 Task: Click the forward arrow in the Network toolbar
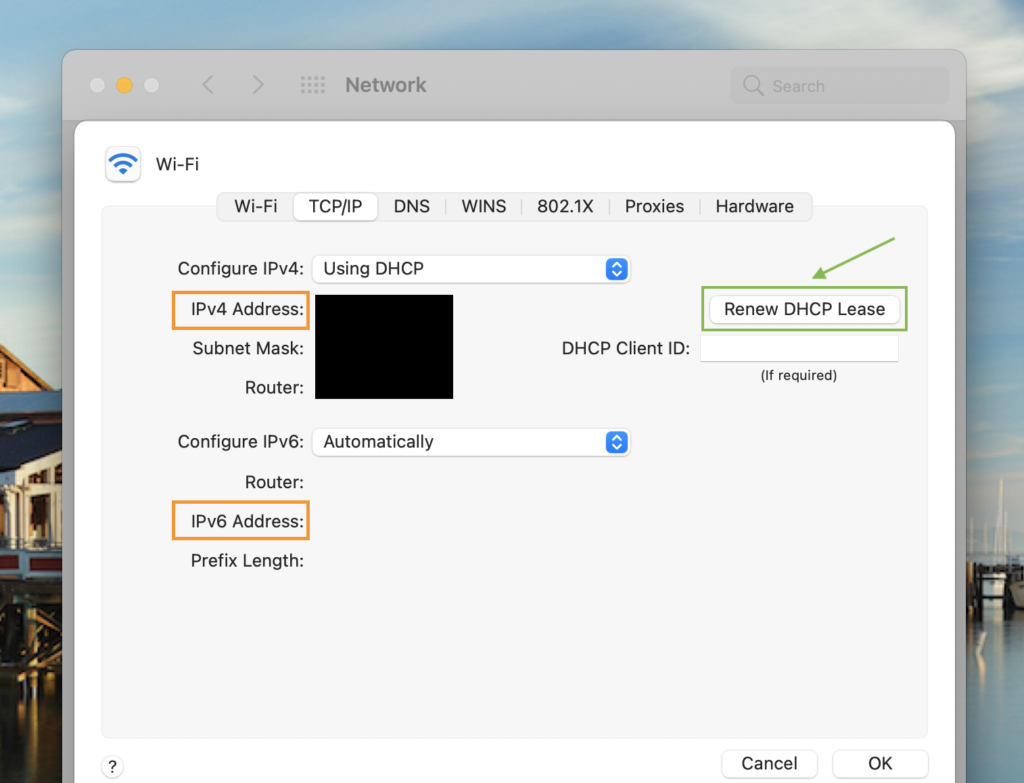click(x=257, y=85)
